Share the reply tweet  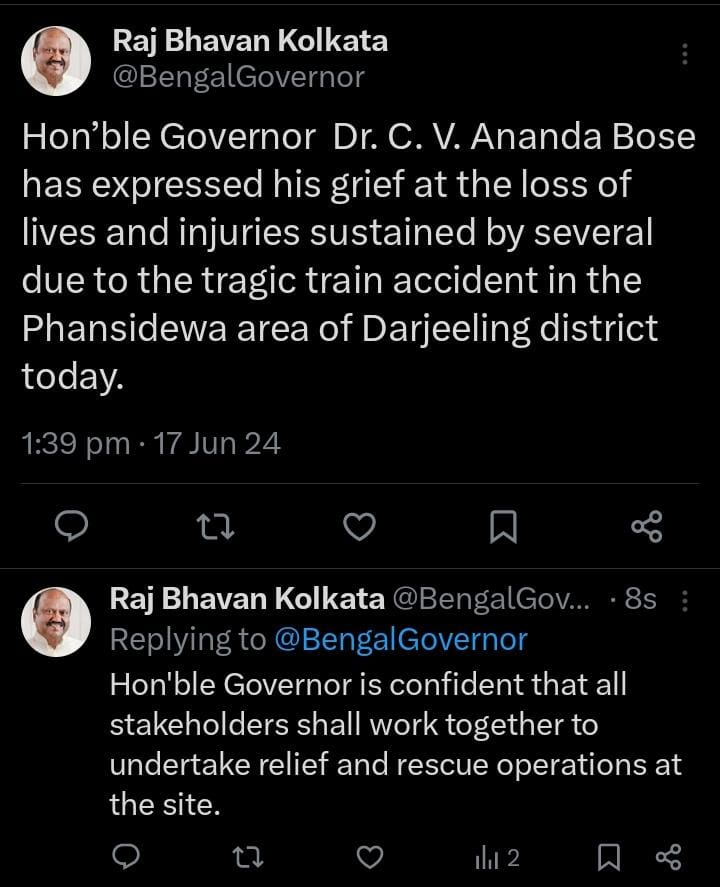pyautogui.click(x=667, y=857)
